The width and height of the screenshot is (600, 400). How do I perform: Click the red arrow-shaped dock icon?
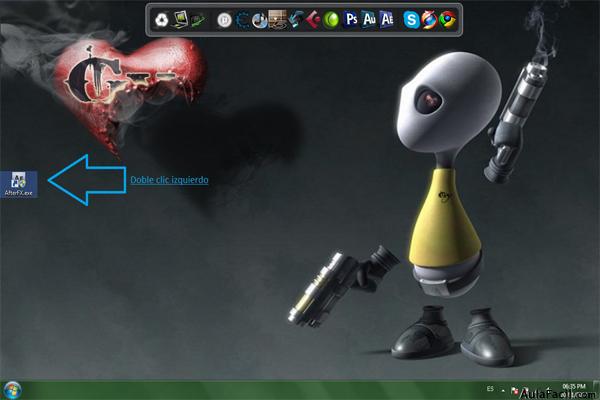tap(313, 20)
